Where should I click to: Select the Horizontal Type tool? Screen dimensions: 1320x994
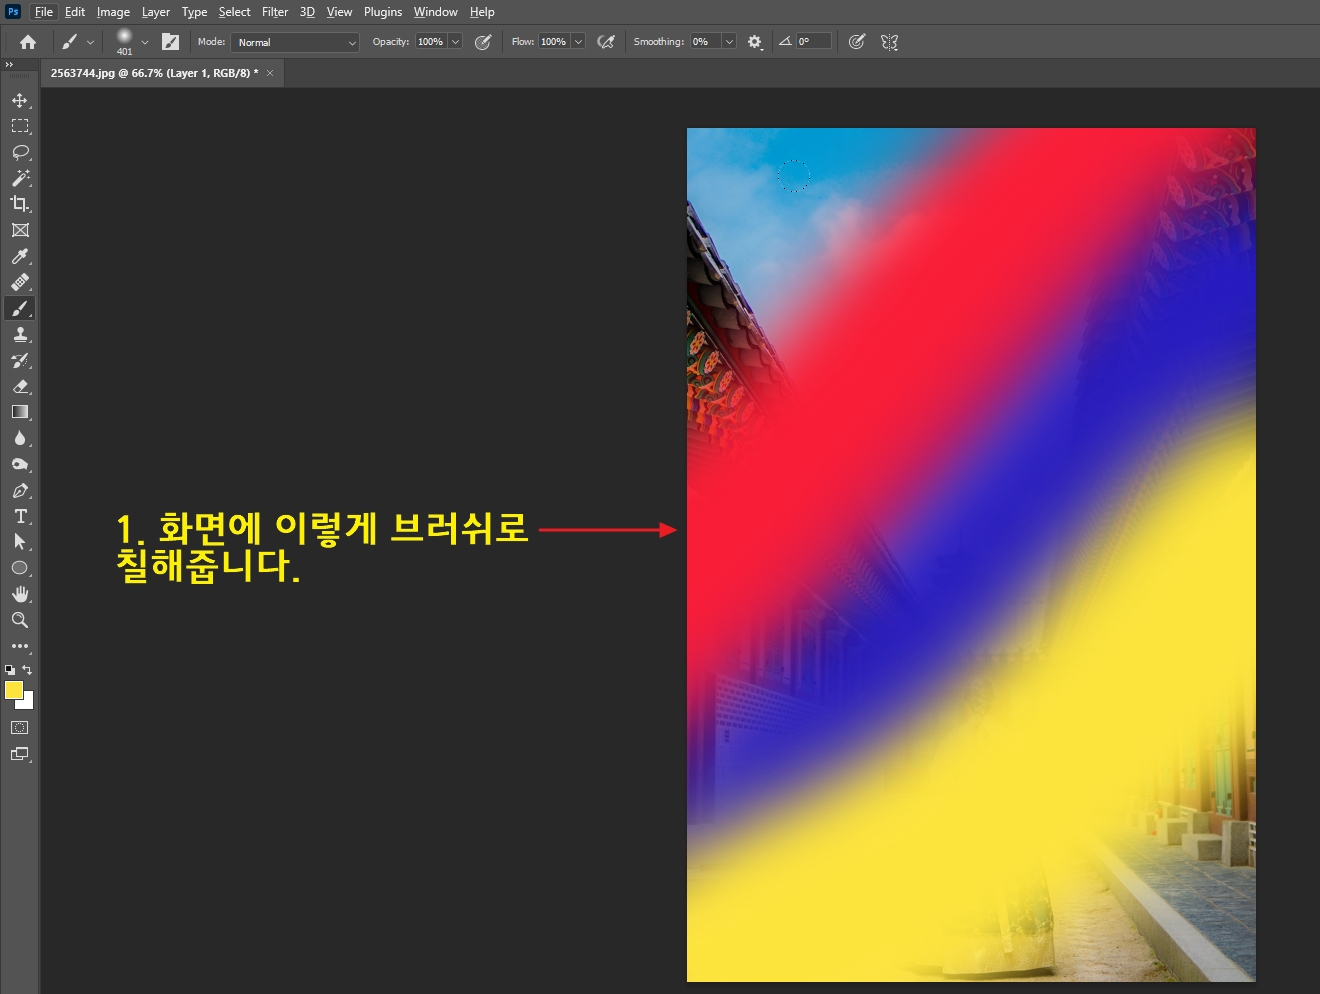coord(20,516)
